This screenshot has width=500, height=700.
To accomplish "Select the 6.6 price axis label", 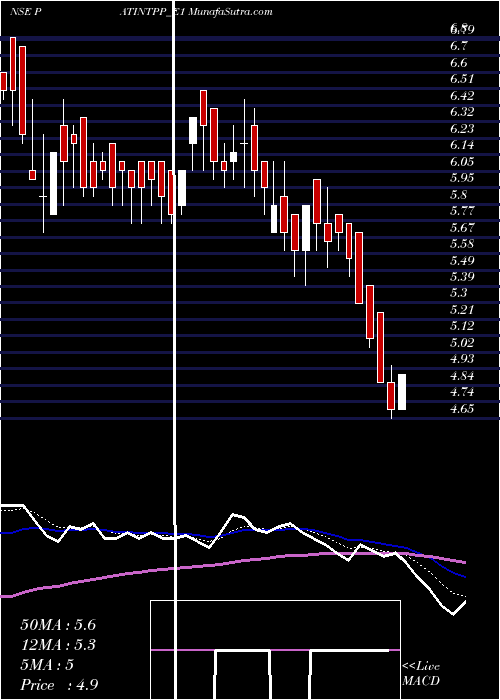I will 458,62.
